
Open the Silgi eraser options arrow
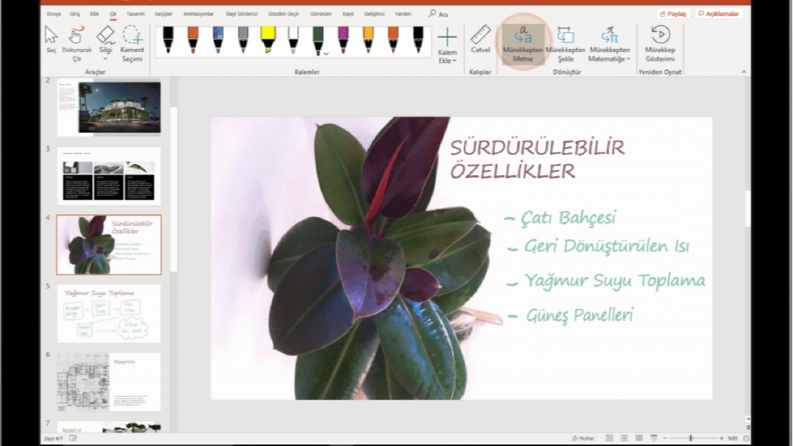(x=105, y=59)
